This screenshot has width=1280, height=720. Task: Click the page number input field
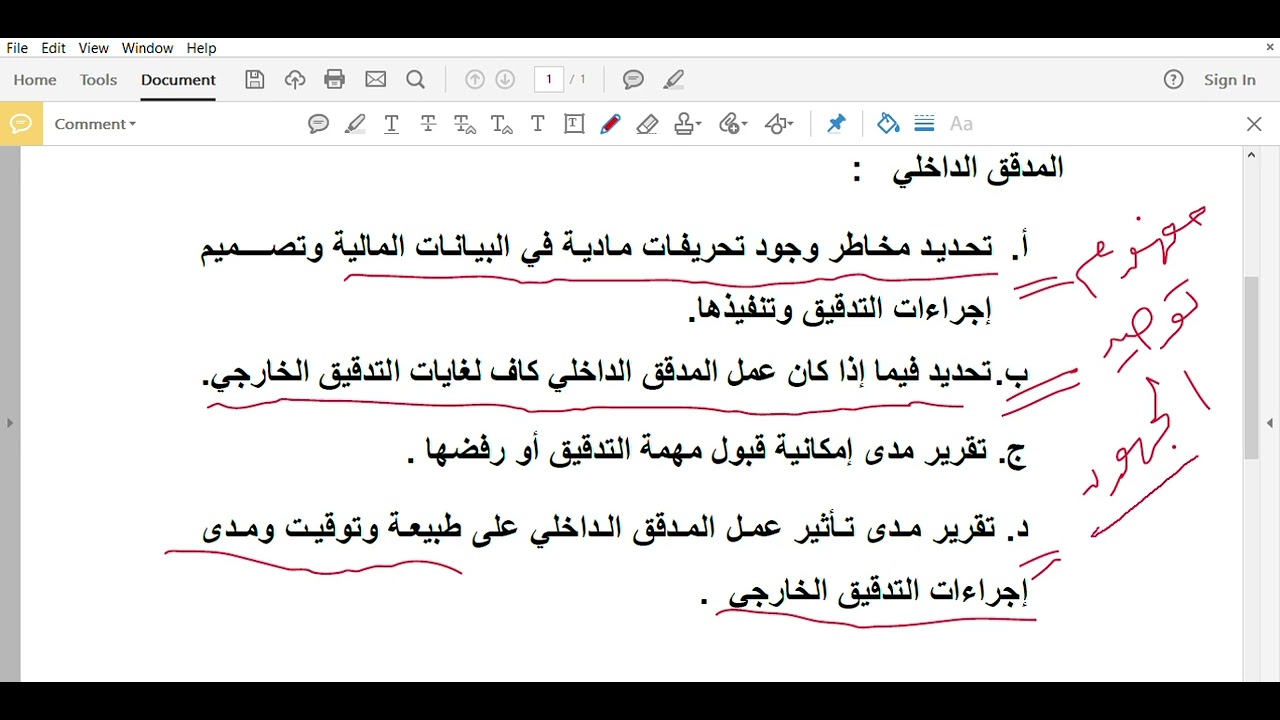pos(549,80)
